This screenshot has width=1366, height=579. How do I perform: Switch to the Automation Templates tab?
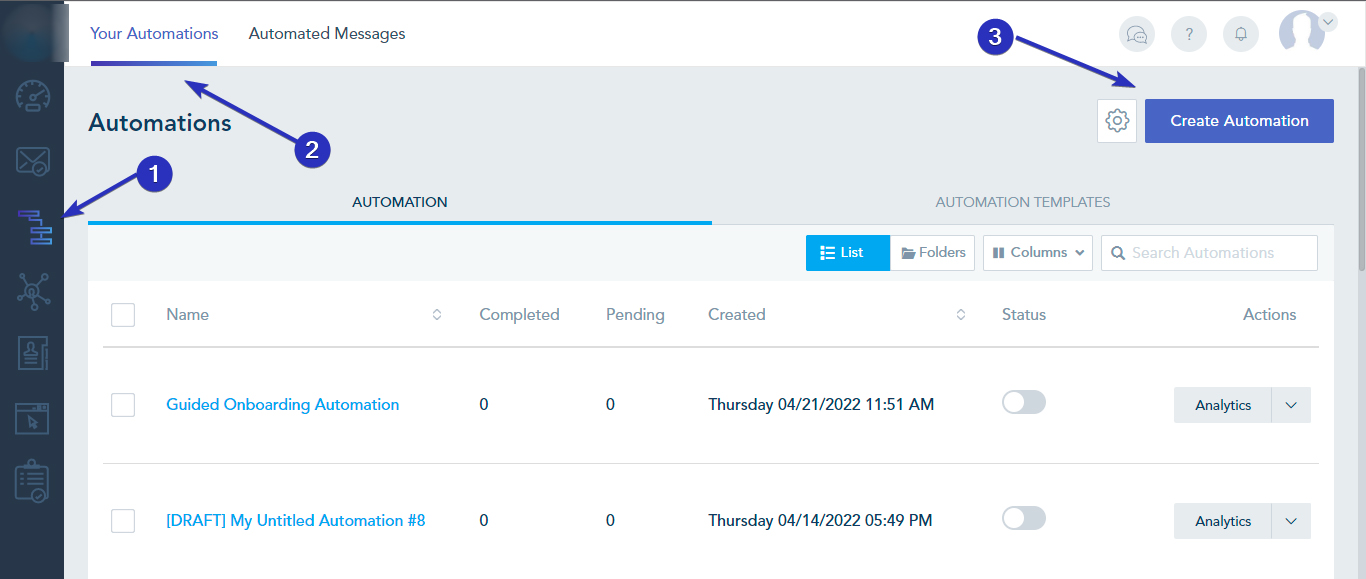pyautogui.click(x=1022, y=202)
